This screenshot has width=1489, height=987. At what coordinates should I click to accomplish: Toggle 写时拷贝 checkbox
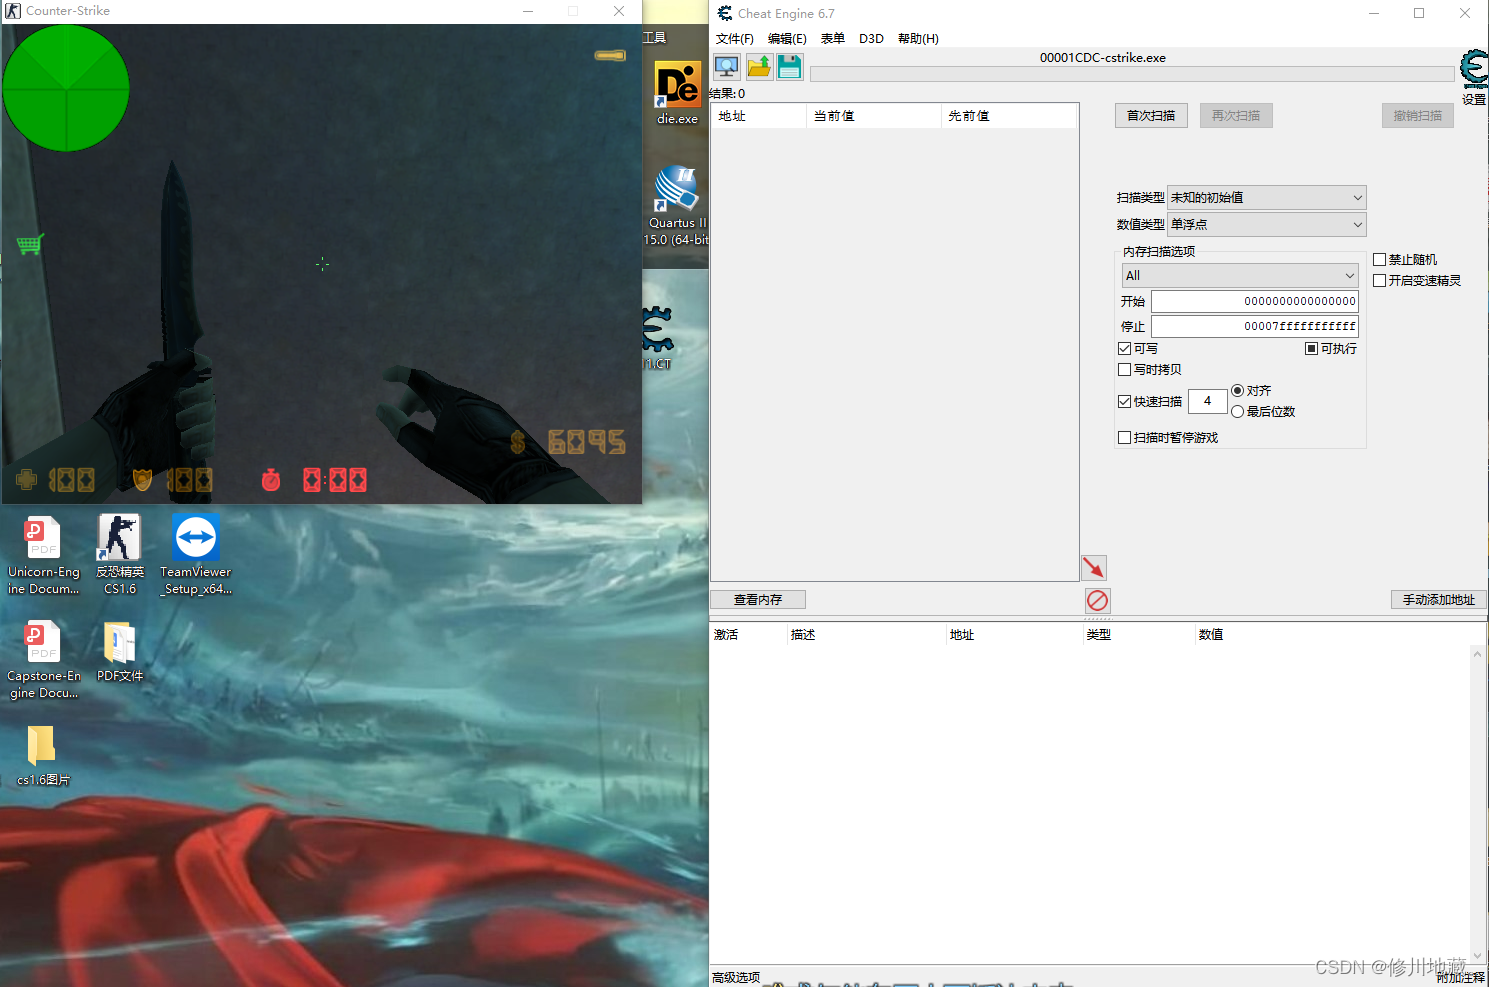(1124, 370)
